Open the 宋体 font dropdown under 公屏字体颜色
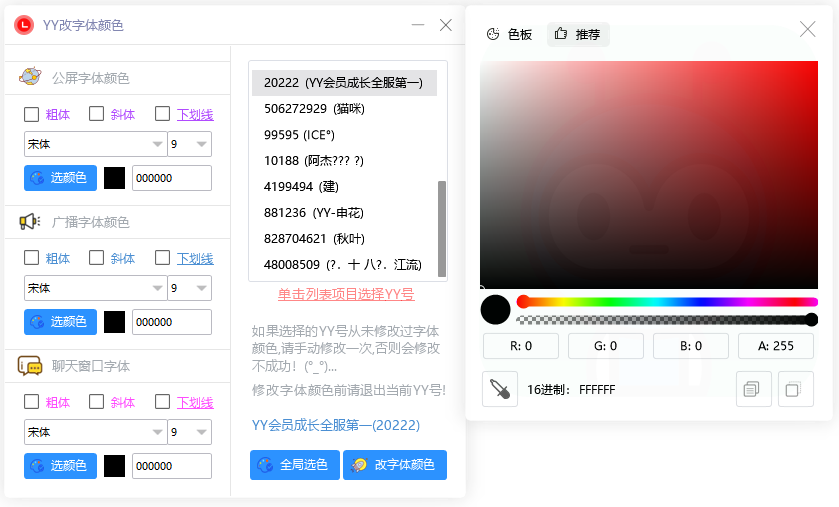 [x=95, y=144]
